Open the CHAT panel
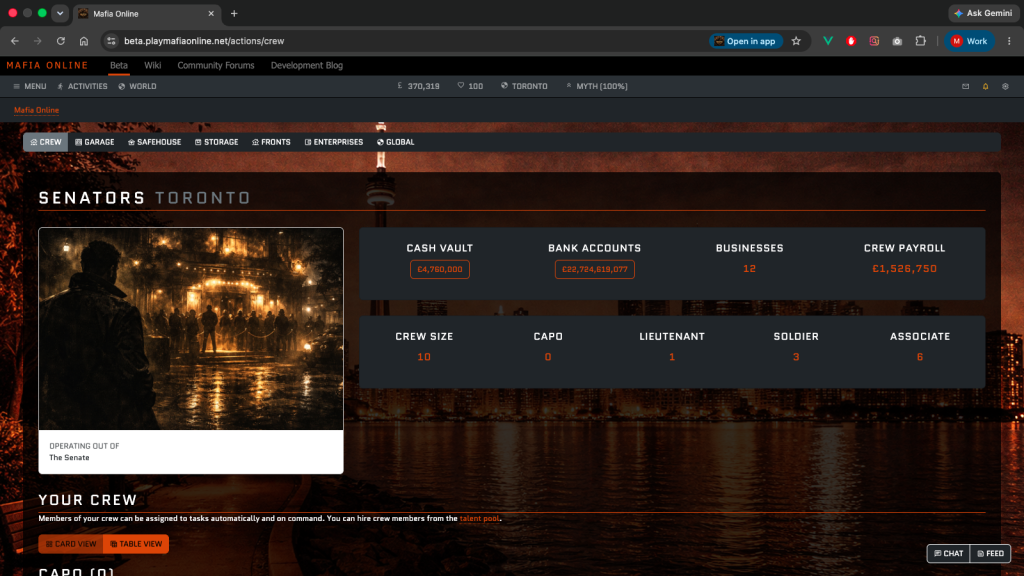This screenshot has width=1024, height=576. tap(948, 553)
